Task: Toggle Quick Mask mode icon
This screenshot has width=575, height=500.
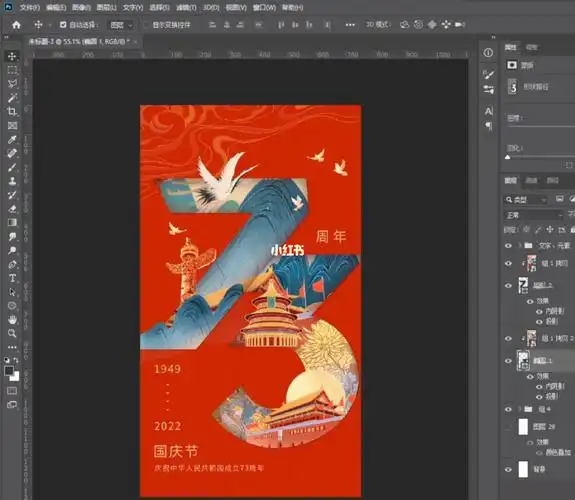Action: [x=12, y=391]
